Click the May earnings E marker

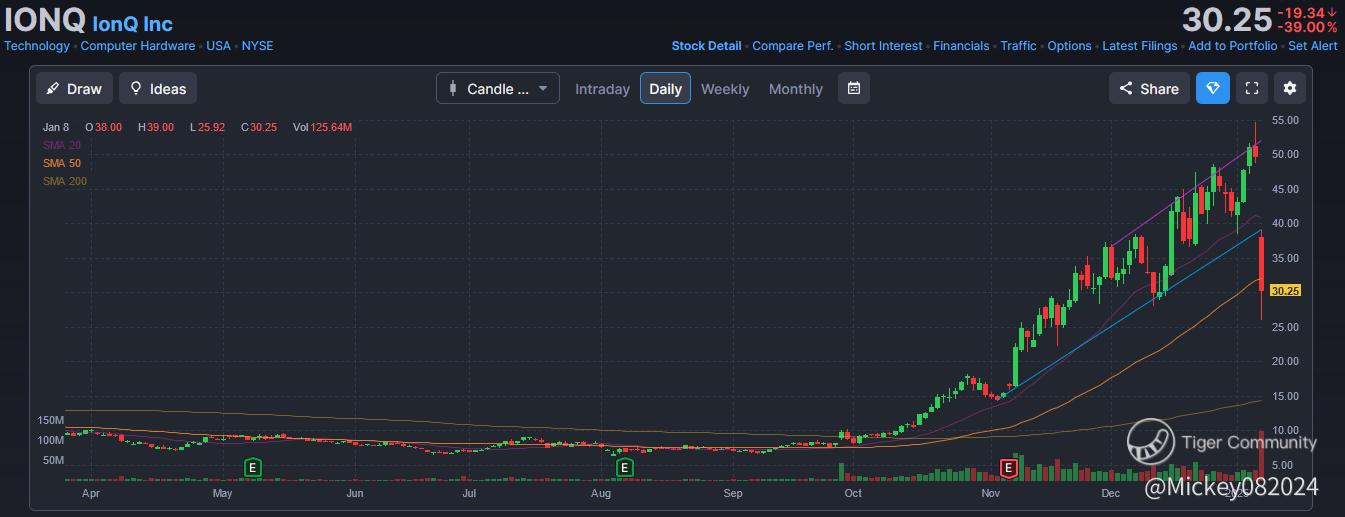[x=253, y=467]
